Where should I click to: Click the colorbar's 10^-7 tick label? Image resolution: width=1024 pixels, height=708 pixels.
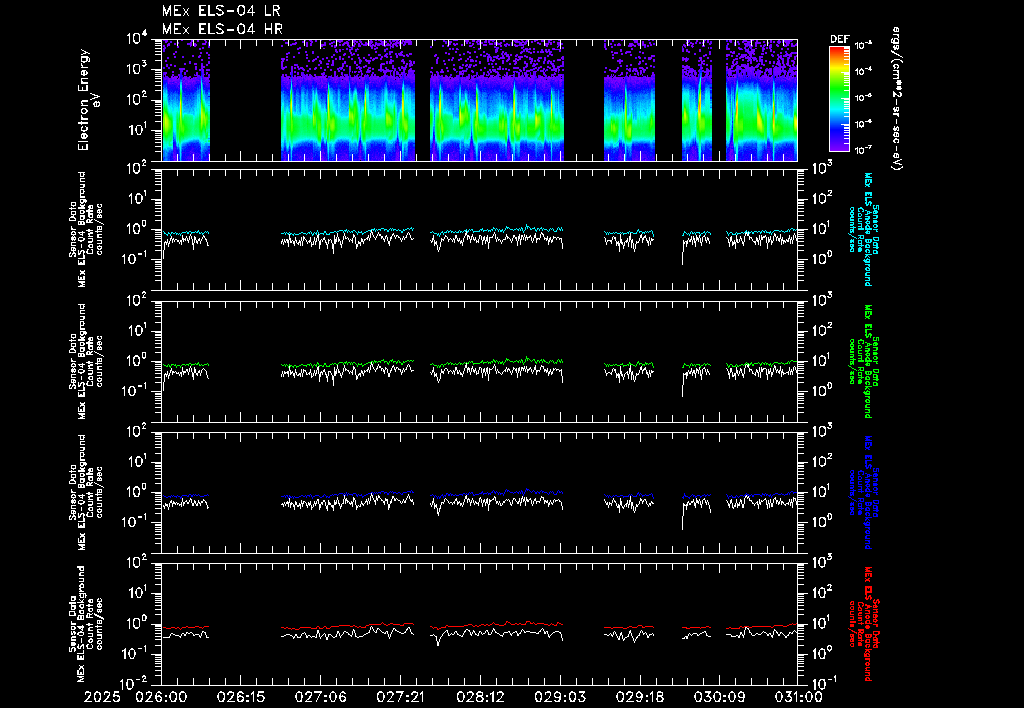tap(863, 150)
